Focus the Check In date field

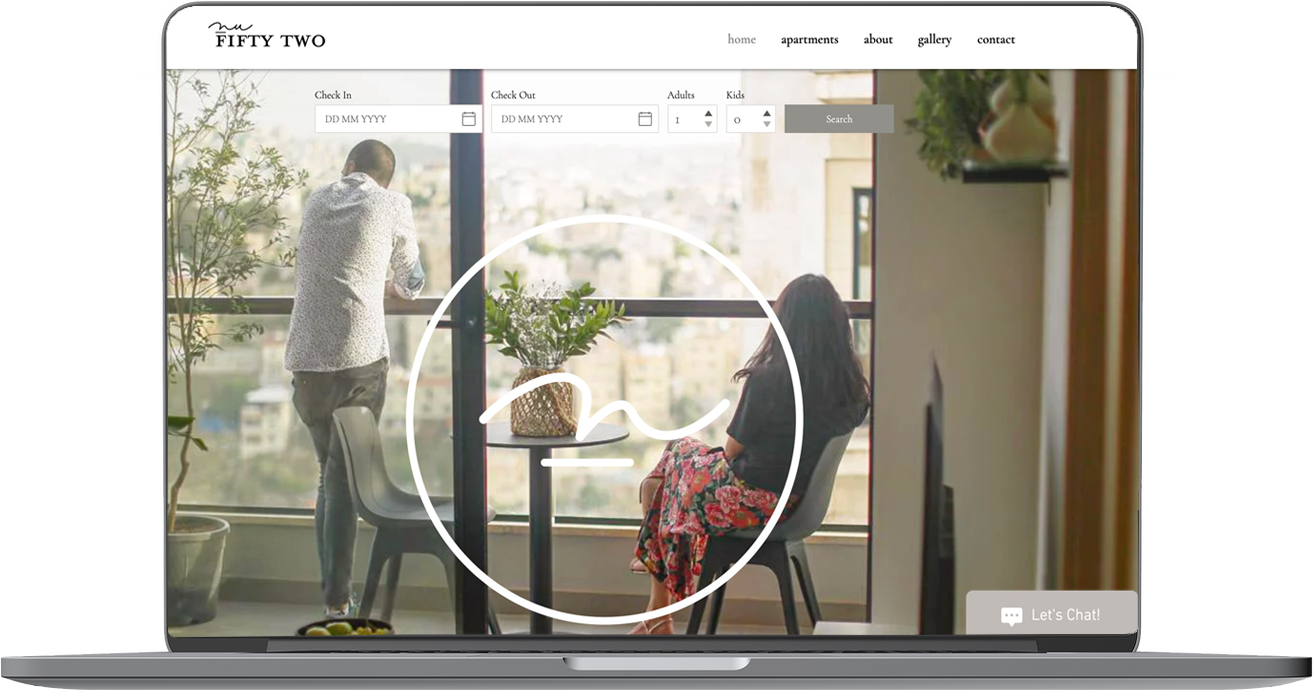pyautogui.click(x=398, y=119)
